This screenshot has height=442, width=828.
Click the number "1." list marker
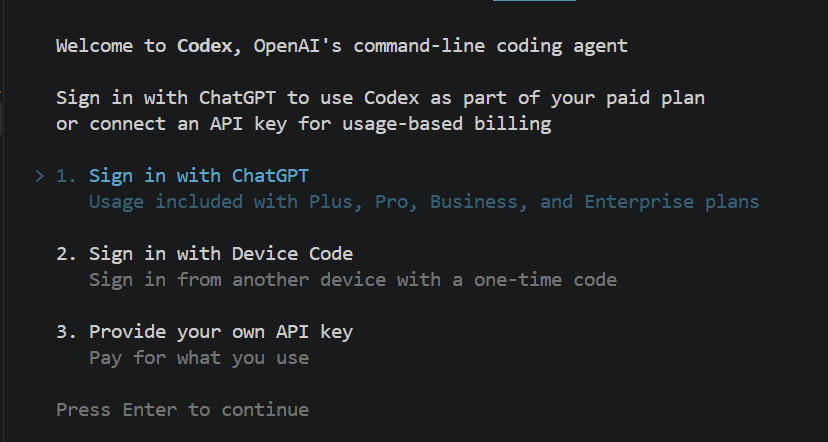click(66, 176)
